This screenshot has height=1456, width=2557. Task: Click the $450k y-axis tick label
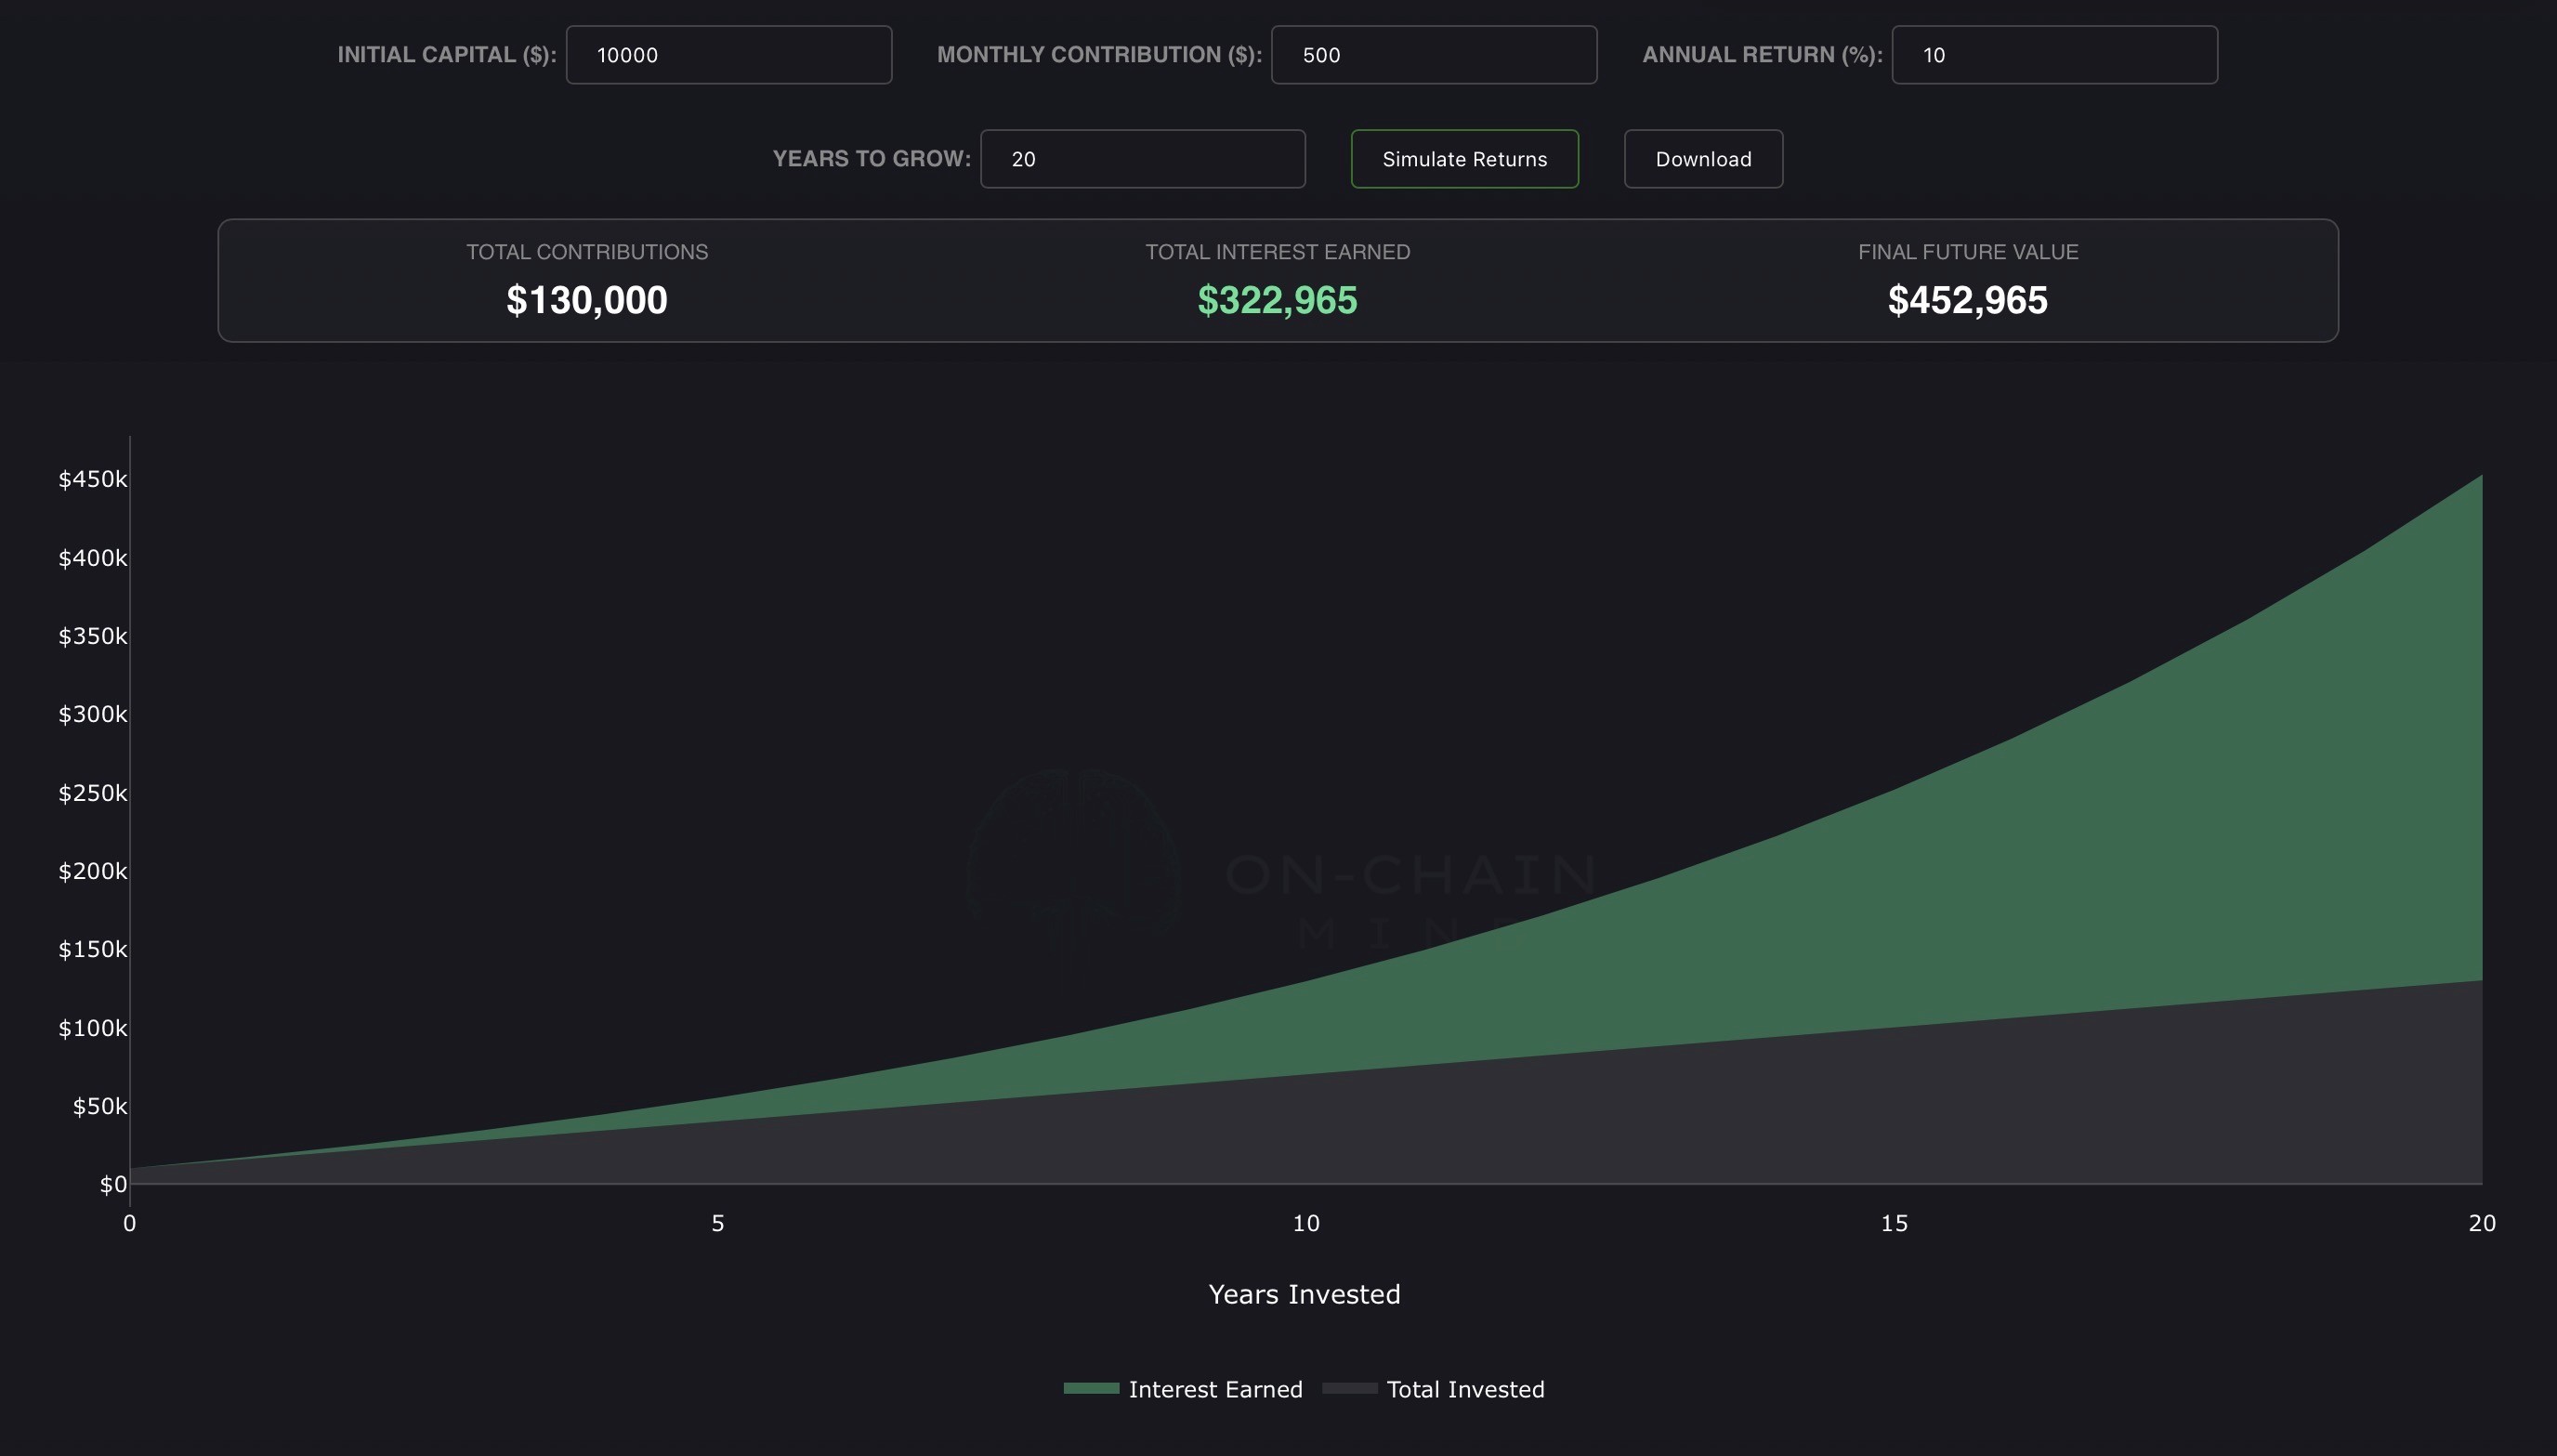coord(92,479)
